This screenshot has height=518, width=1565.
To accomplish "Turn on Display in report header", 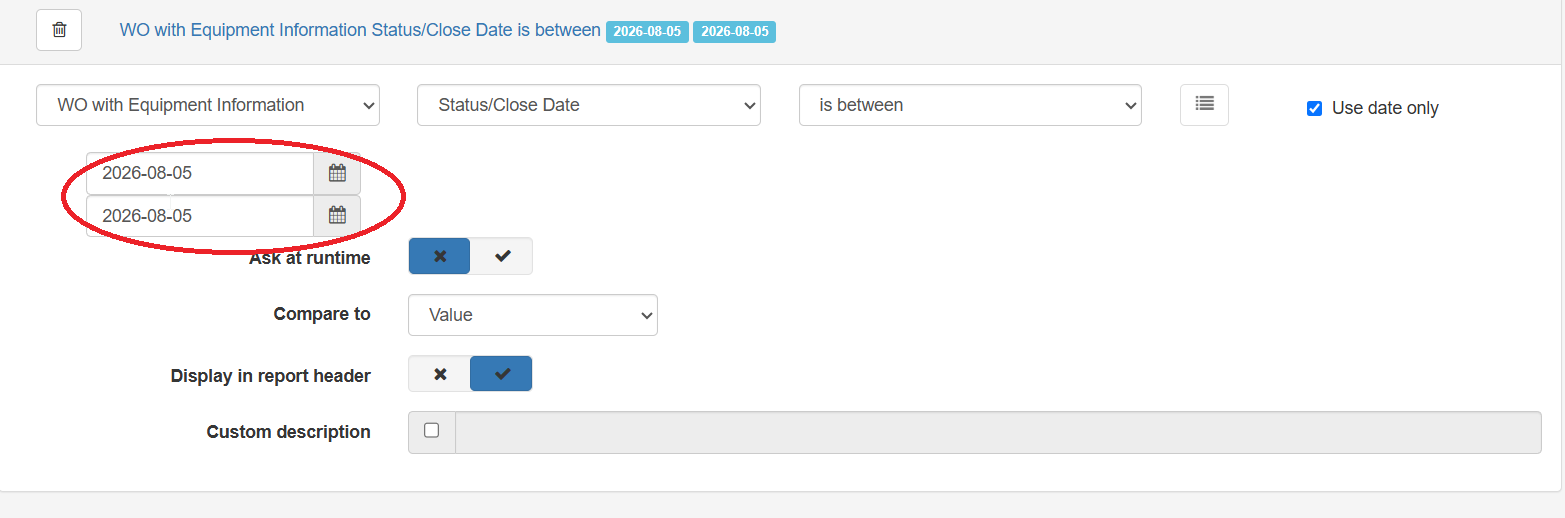I will (502, 374).
